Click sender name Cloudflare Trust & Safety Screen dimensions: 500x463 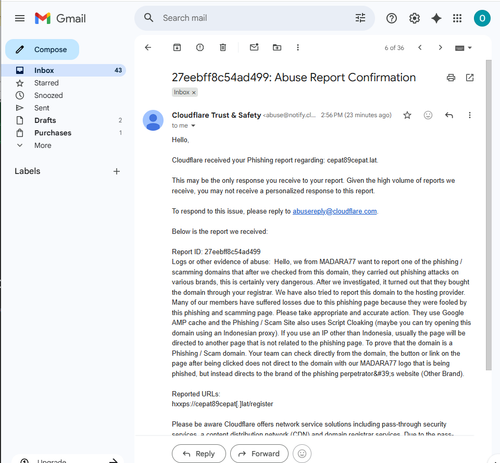coord(216,115)
